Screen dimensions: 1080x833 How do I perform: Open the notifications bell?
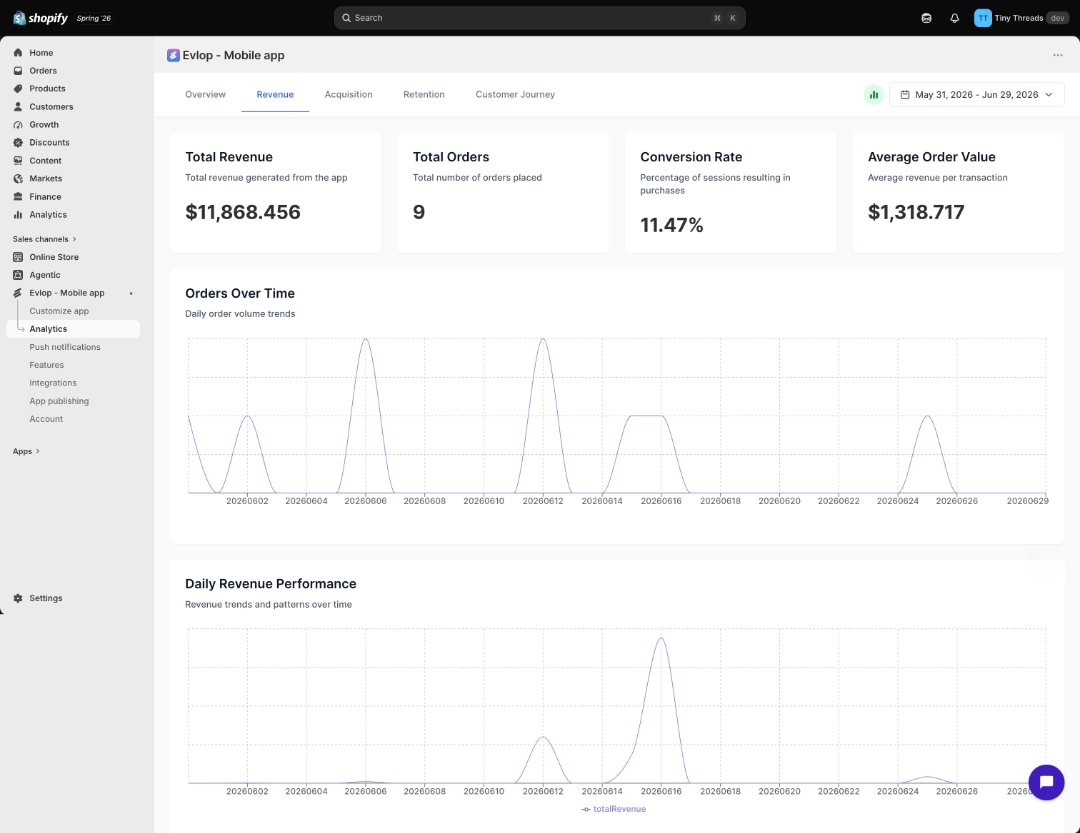(954, 18)
